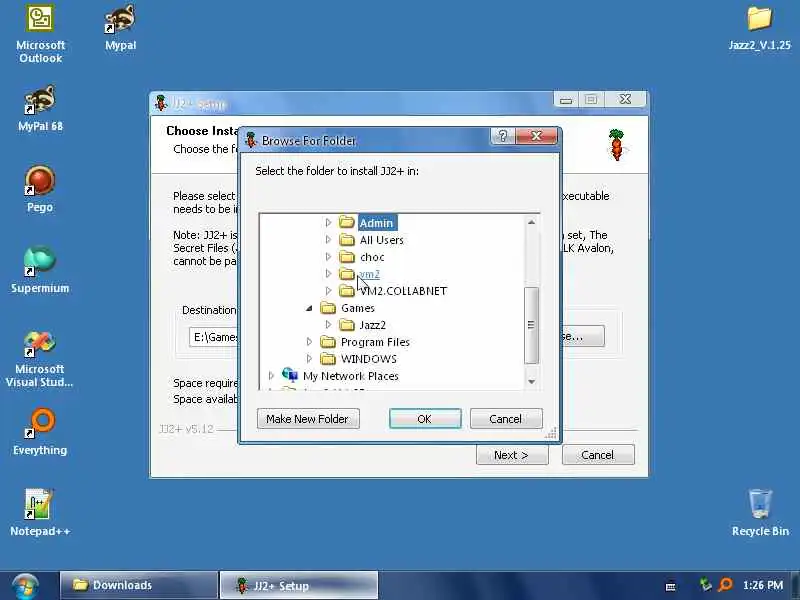Select the vm2 folder label
The height and width of the screenshot is (600, 800).
pos(369,274)
